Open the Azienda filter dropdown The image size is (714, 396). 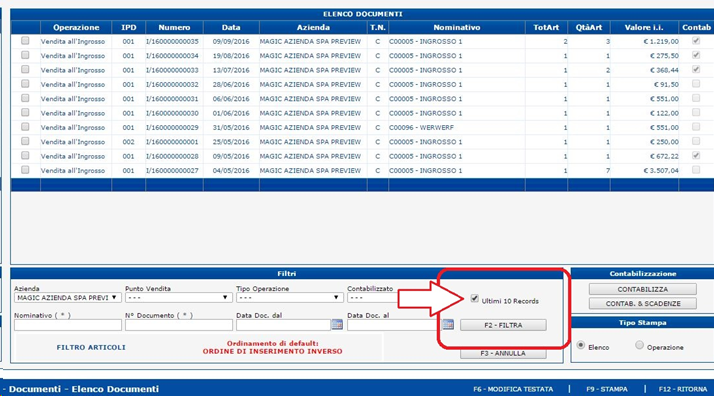pos(67,298)
